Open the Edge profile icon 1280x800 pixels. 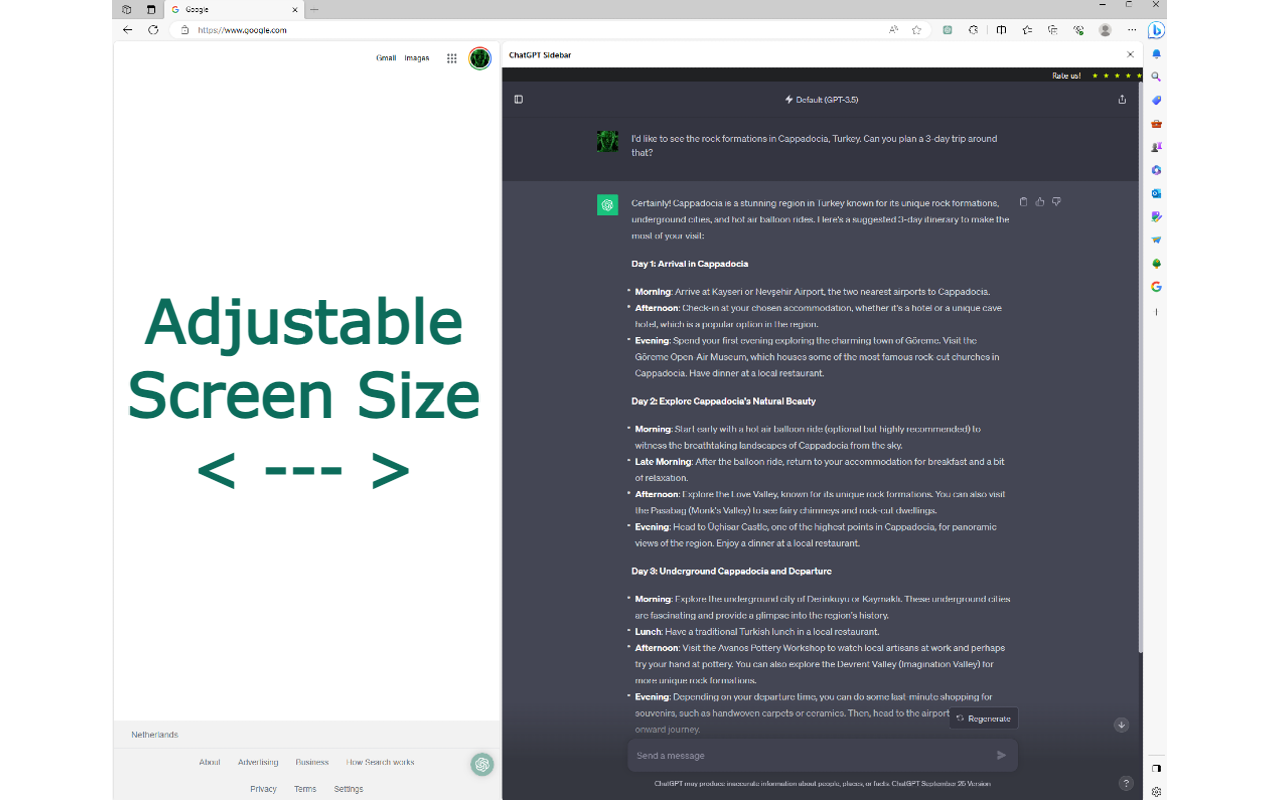(x=1105, y=30)
